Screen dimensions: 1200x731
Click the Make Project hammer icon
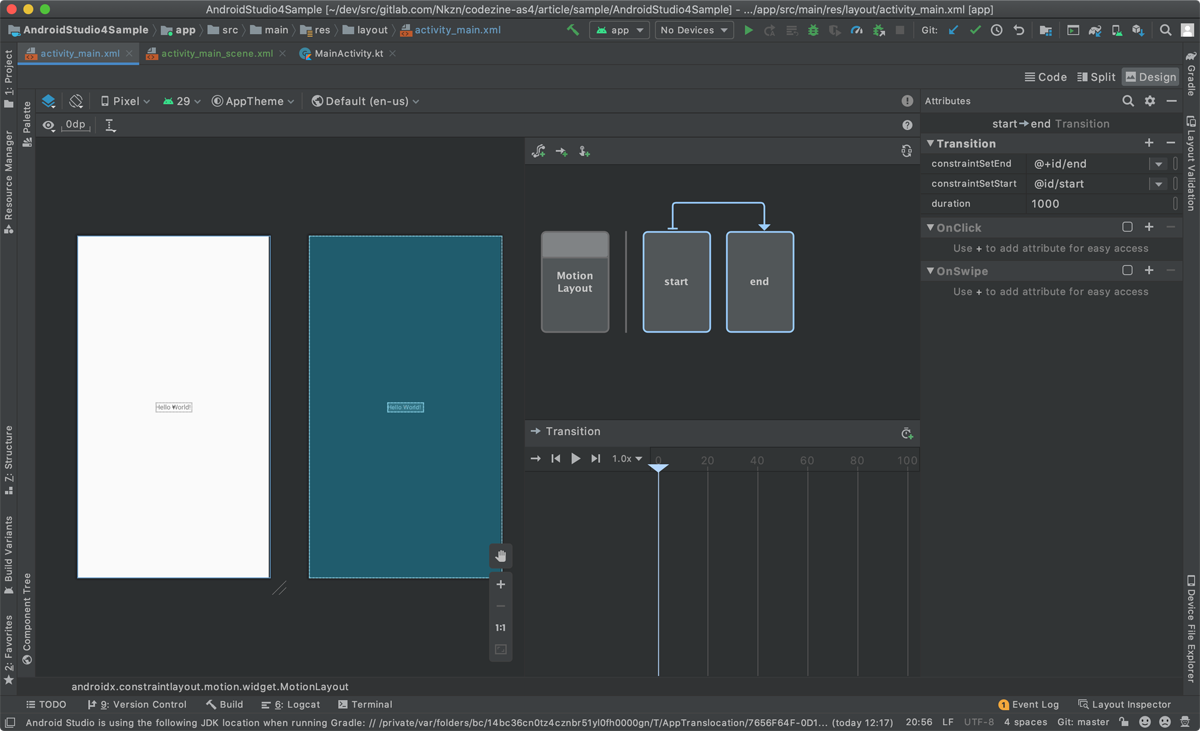(x=573, y=30)
